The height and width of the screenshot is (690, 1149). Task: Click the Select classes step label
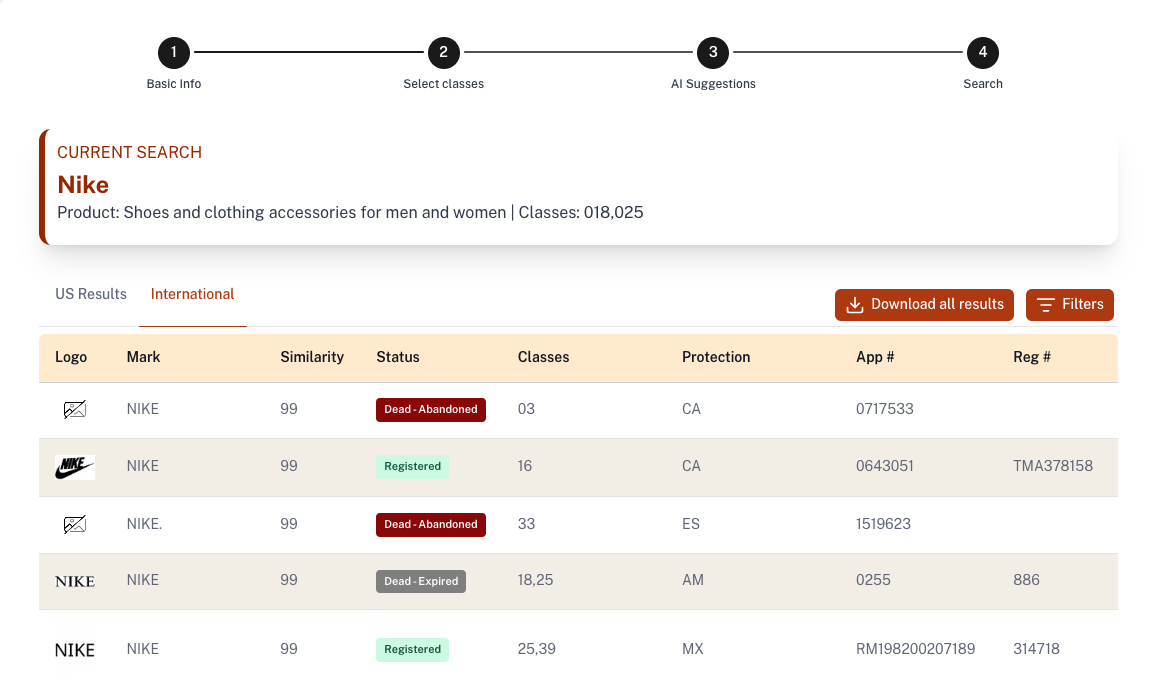pyautogui.click(x=443, y=84)
